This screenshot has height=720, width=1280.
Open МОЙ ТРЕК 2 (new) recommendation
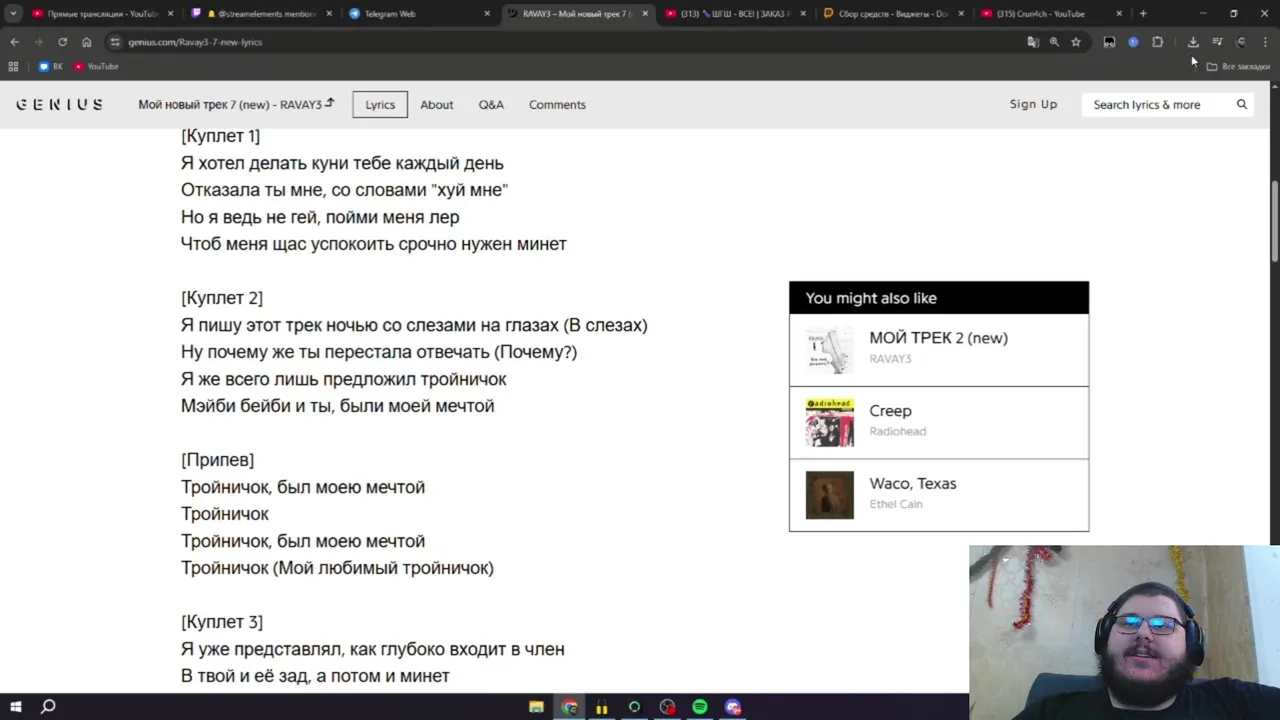[x=939, y=350]
